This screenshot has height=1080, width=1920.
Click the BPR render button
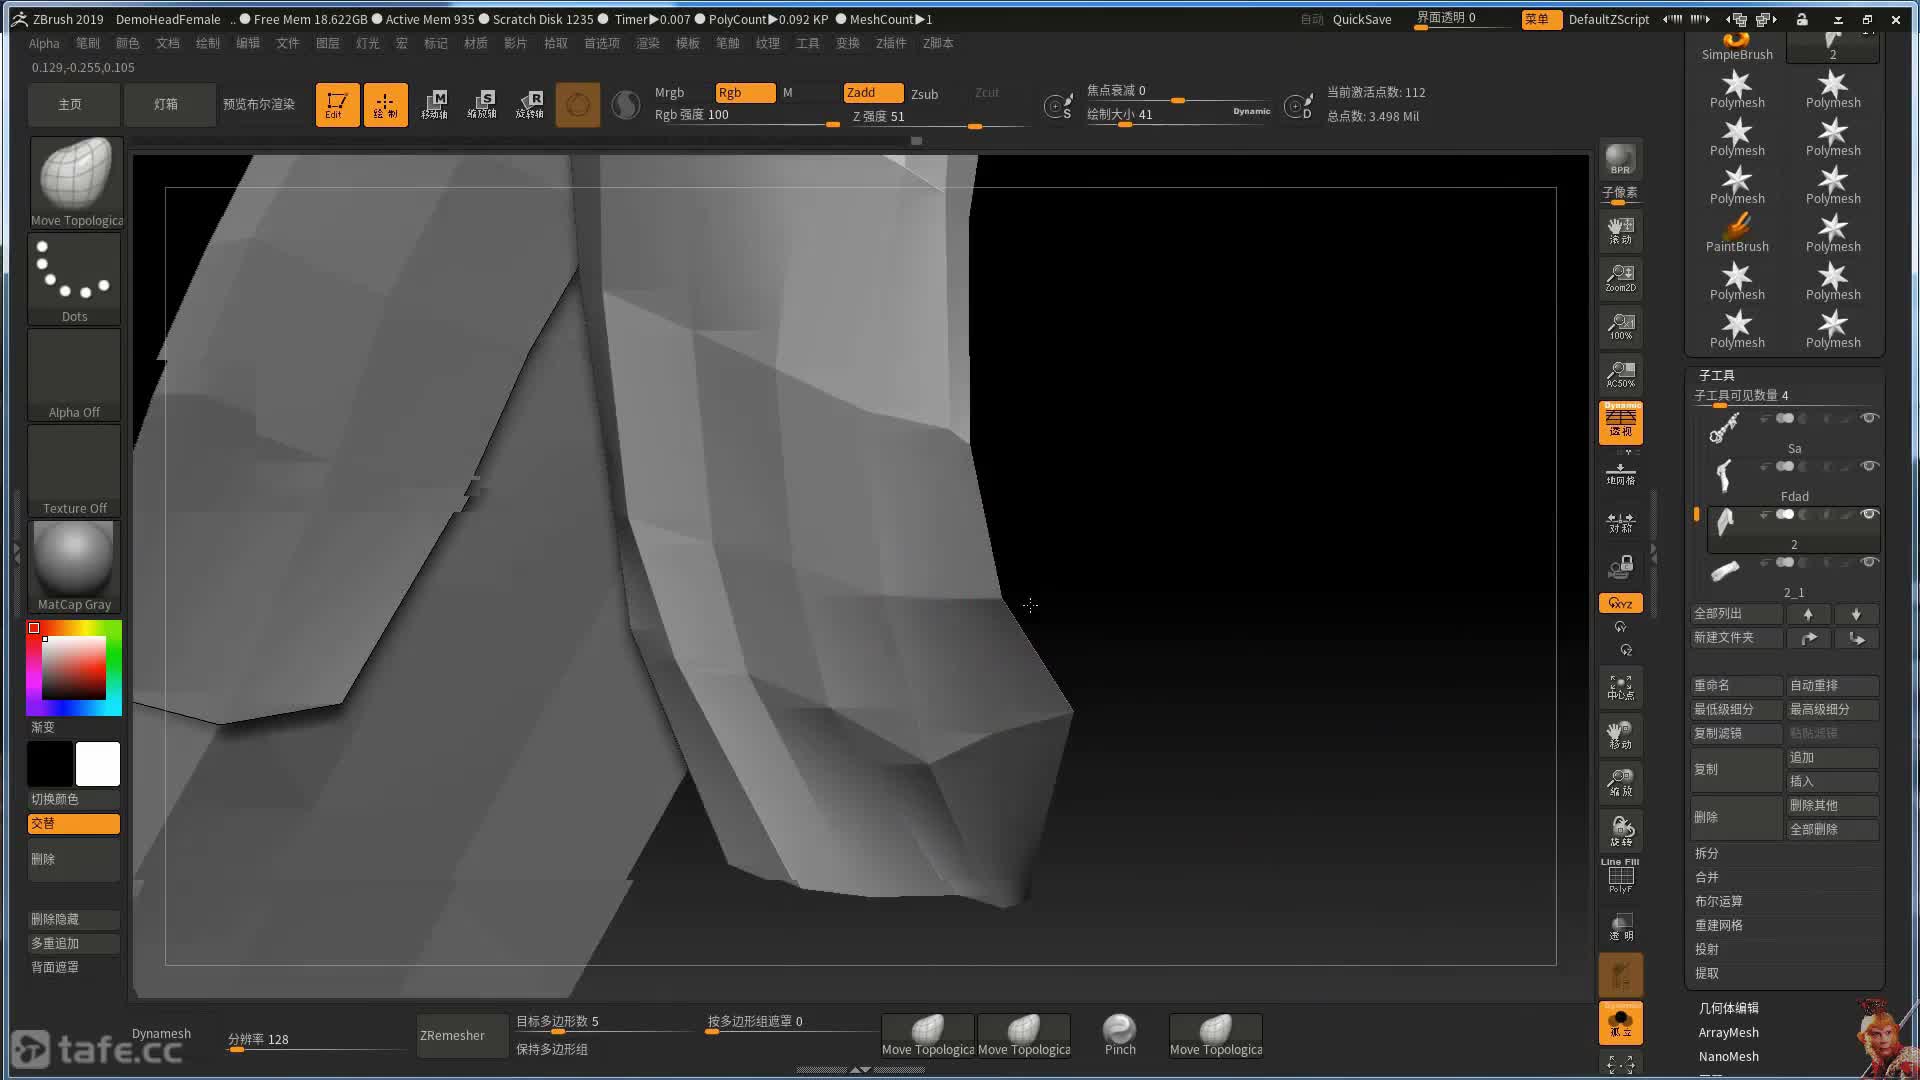coord(1620,159)
